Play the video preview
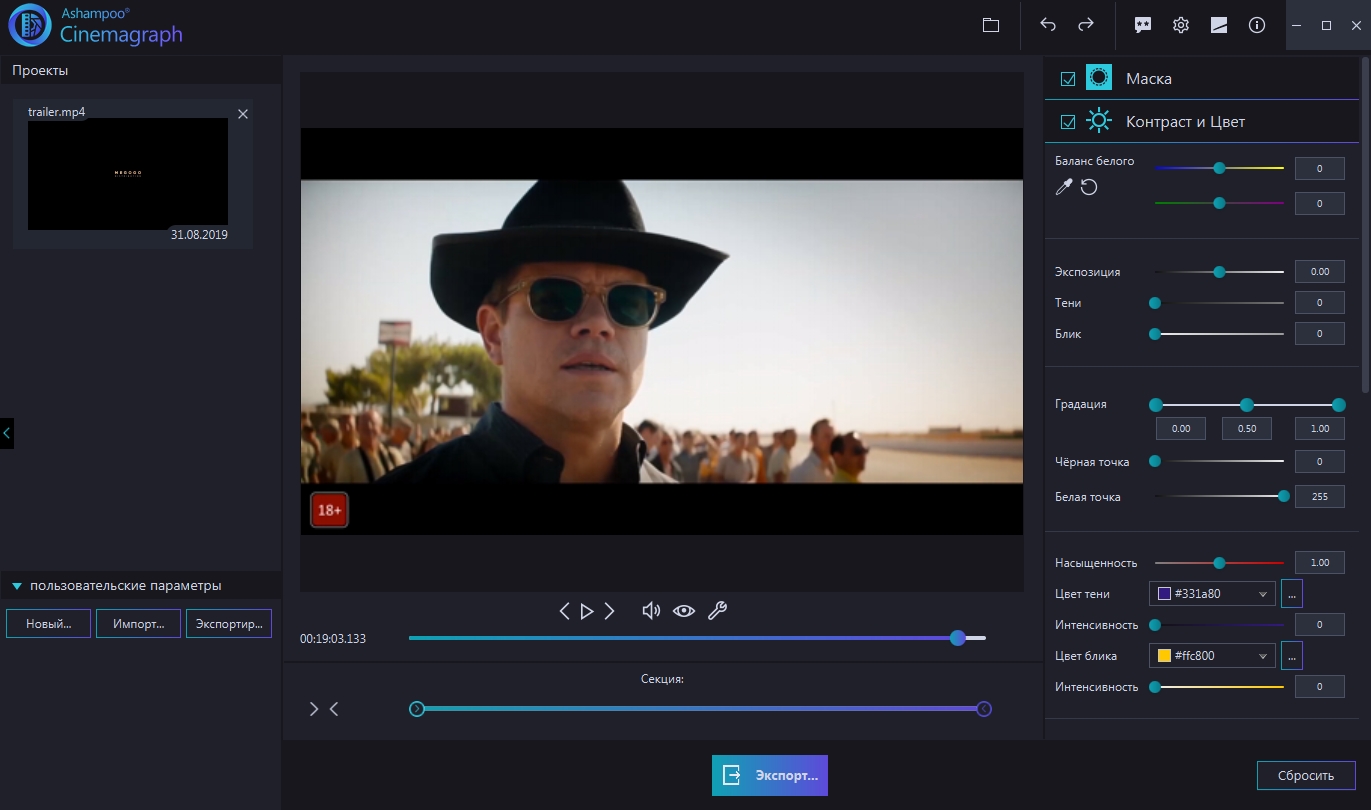The height and width of the screenshot is (810, 1371). pos(587,611)
